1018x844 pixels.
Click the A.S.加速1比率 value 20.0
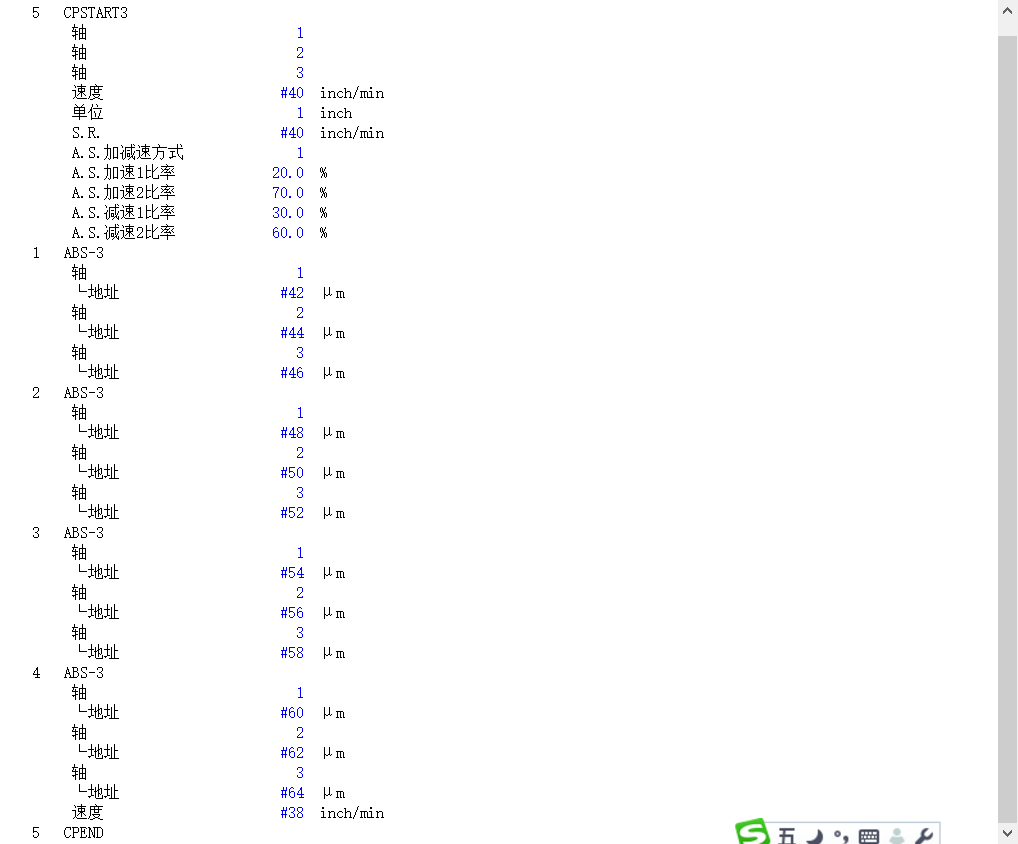click(288, 173)
